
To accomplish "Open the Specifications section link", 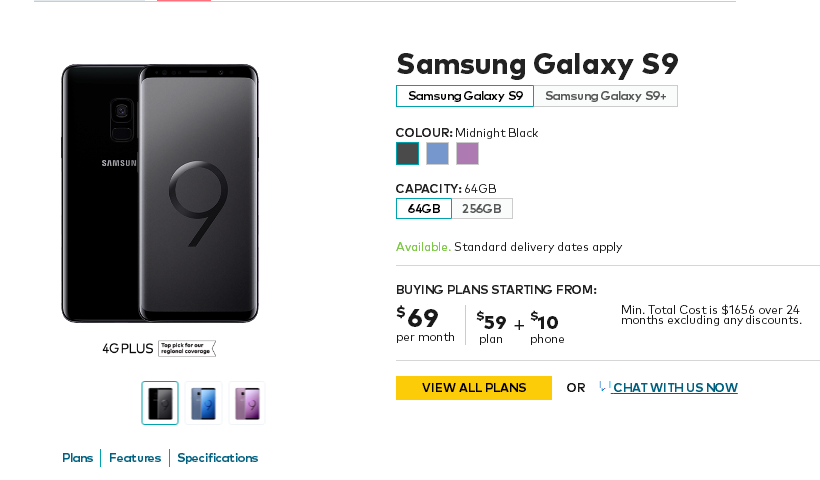I will tap(218, 458).
